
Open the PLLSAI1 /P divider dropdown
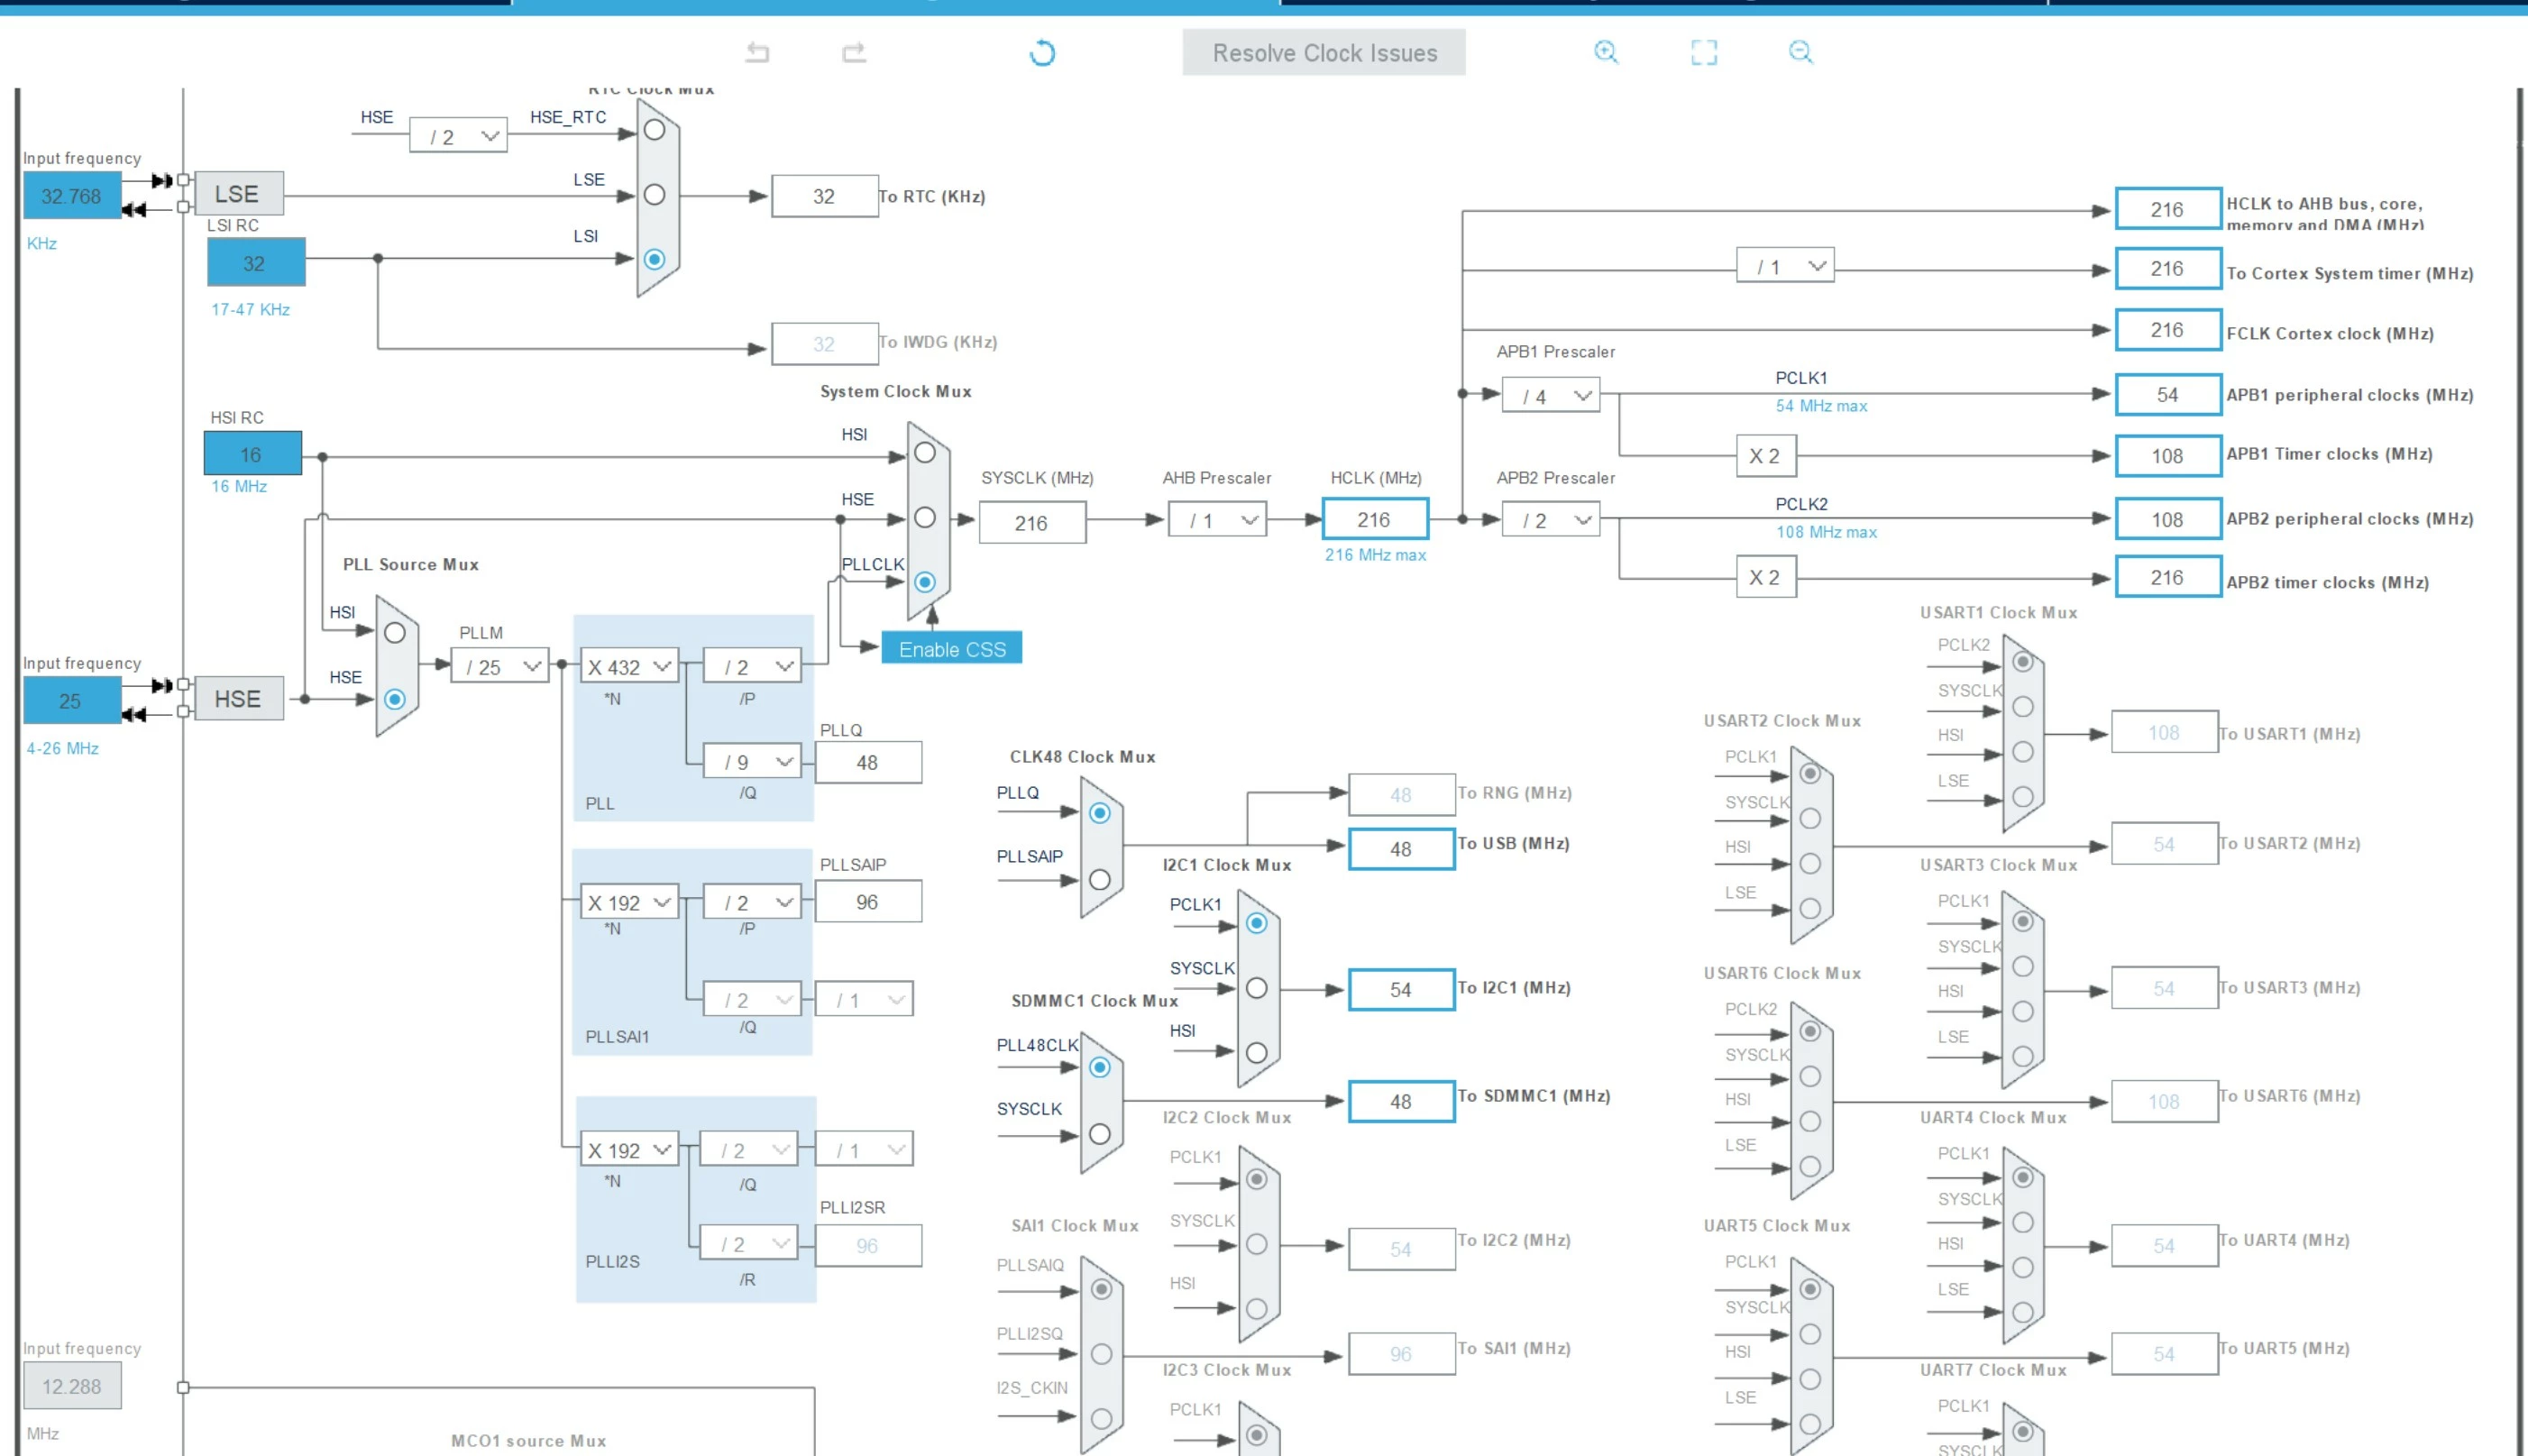pos(752,902)
